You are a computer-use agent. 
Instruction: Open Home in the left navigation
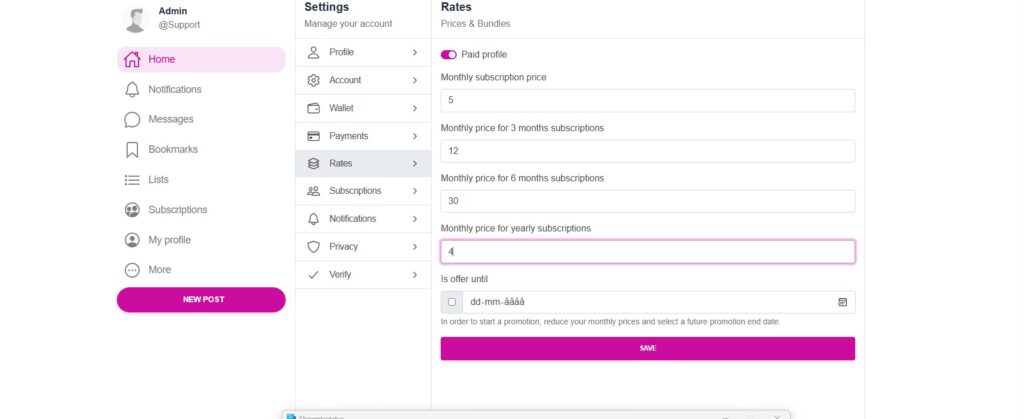201,59
